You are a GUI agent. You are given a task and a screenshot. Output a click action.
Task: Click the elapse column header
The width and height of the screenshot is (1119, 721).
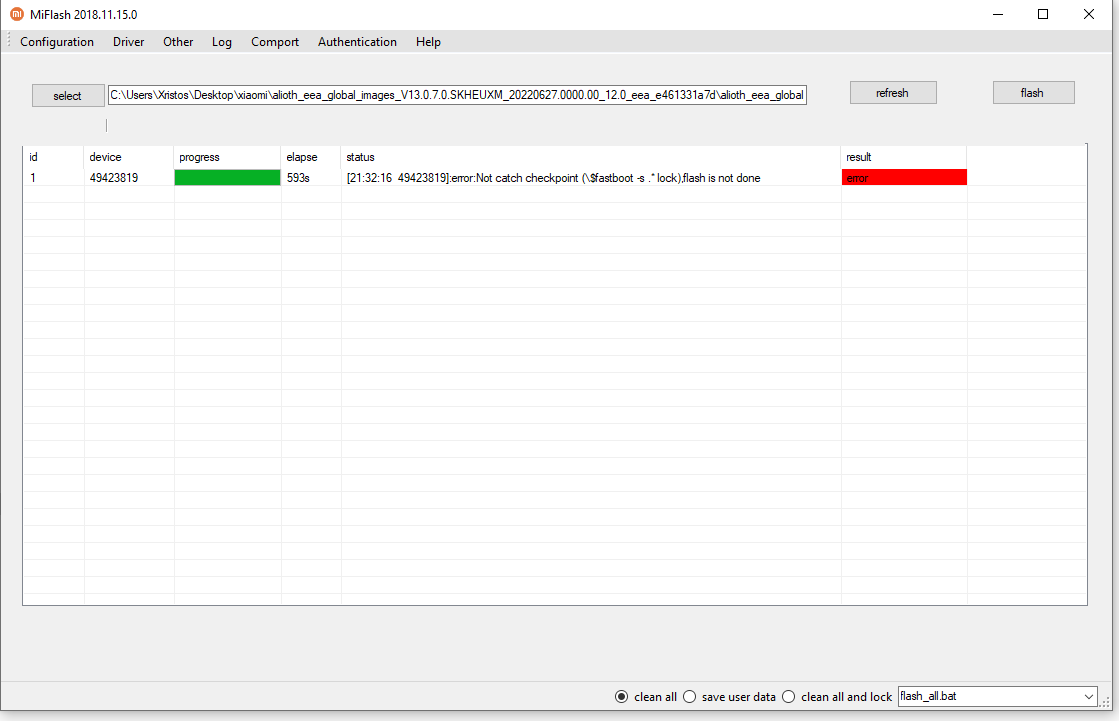pyautogui.click(x=311, y=157)
